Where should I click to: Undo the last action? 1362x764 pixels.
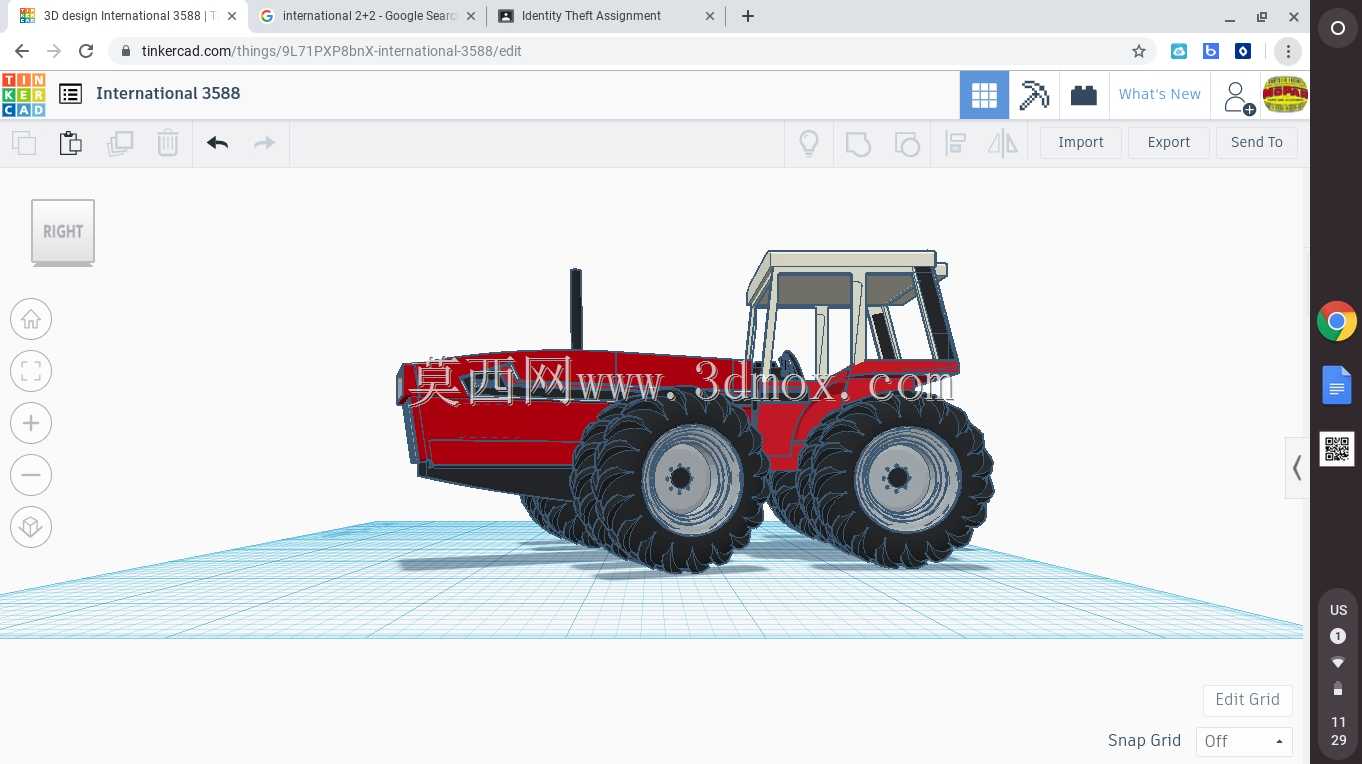click(218, 143)
